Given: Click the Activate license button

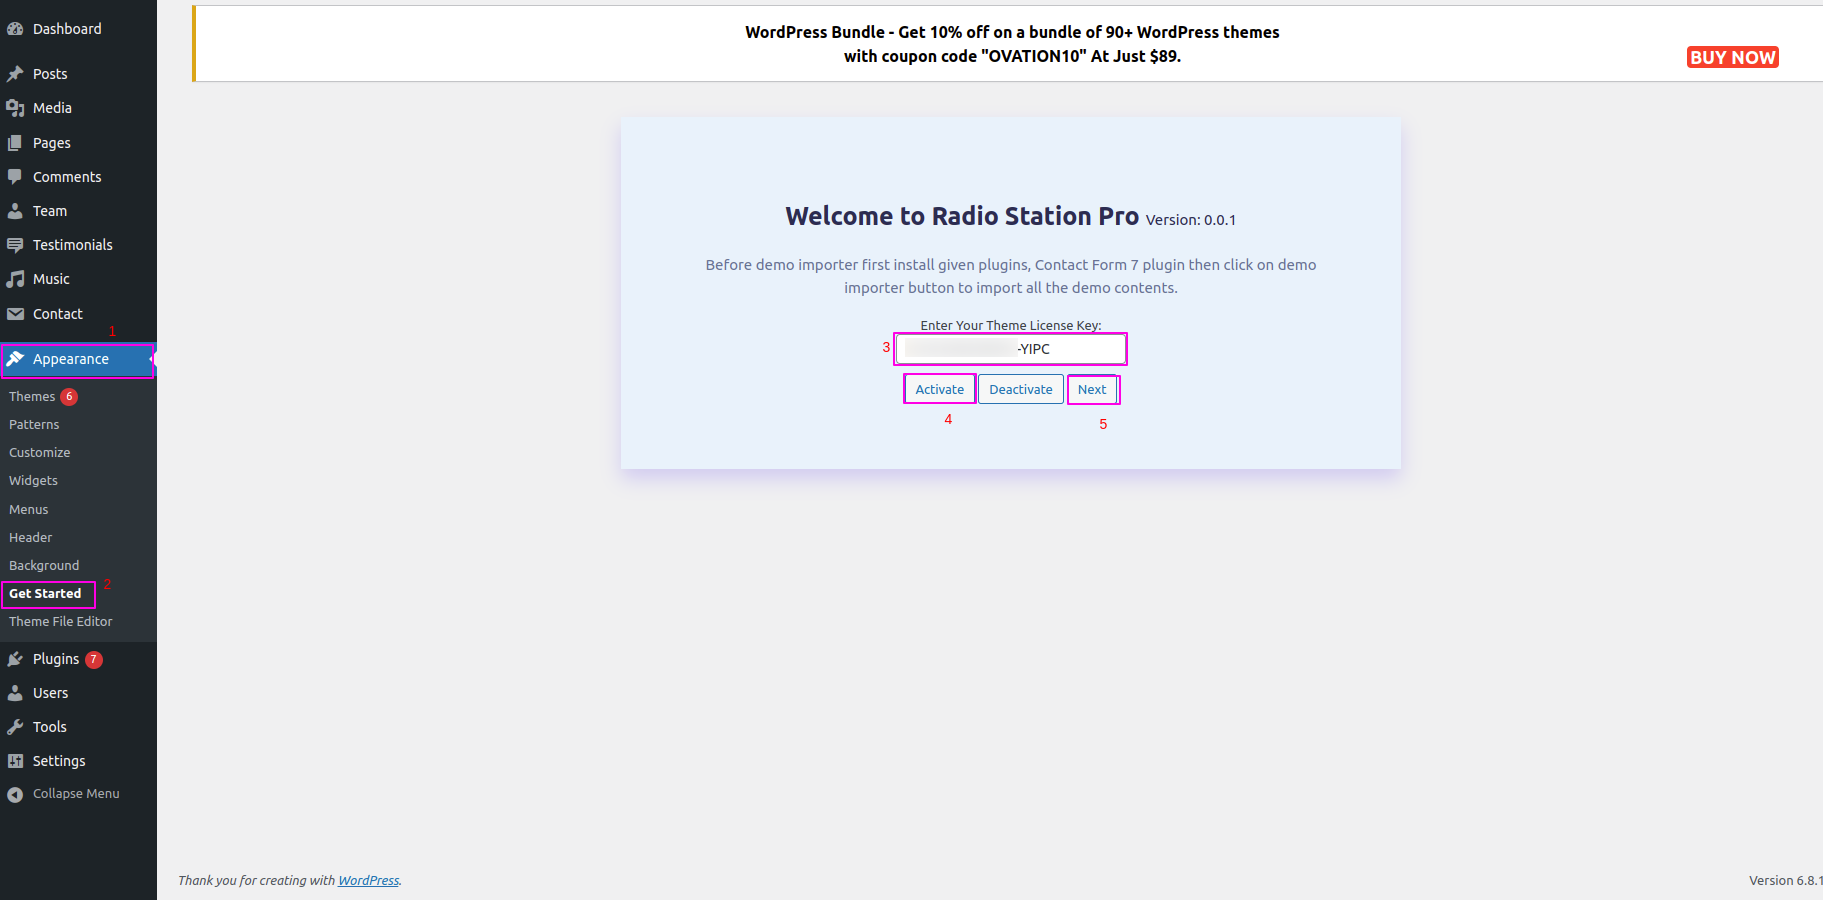Looking at the screenshot, I should tap(940, 389).
